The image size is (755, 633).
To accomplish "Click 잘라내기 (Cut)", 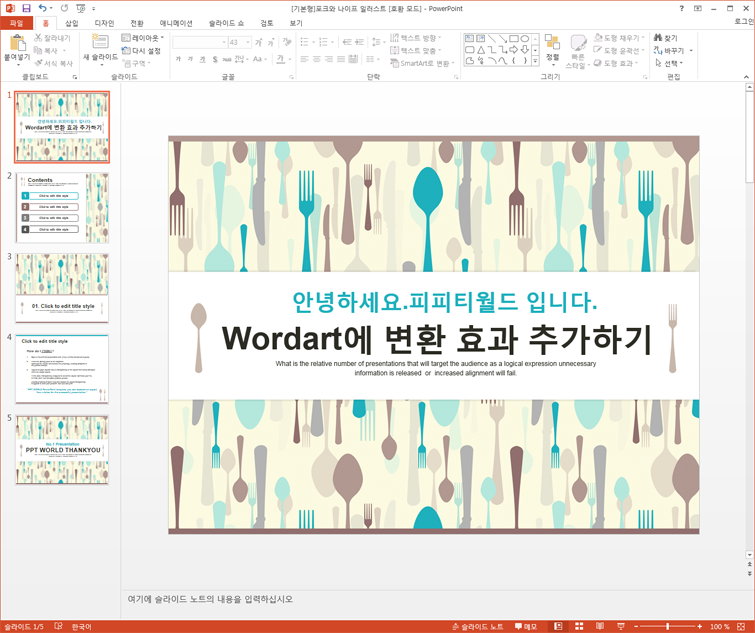I will (x=52, y=38).
